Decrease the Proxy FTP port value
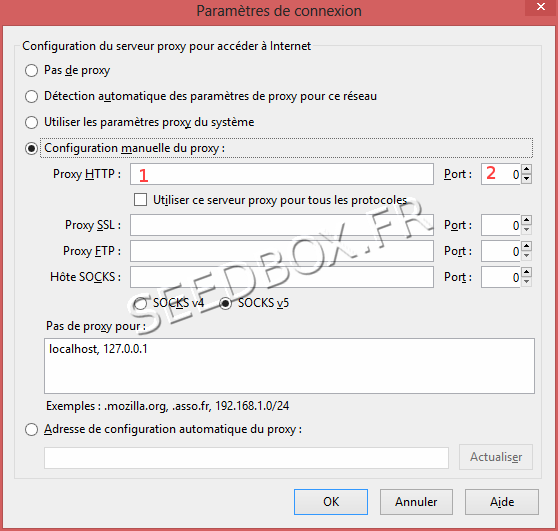The image size is (558, 531). [x=527, y=256]
